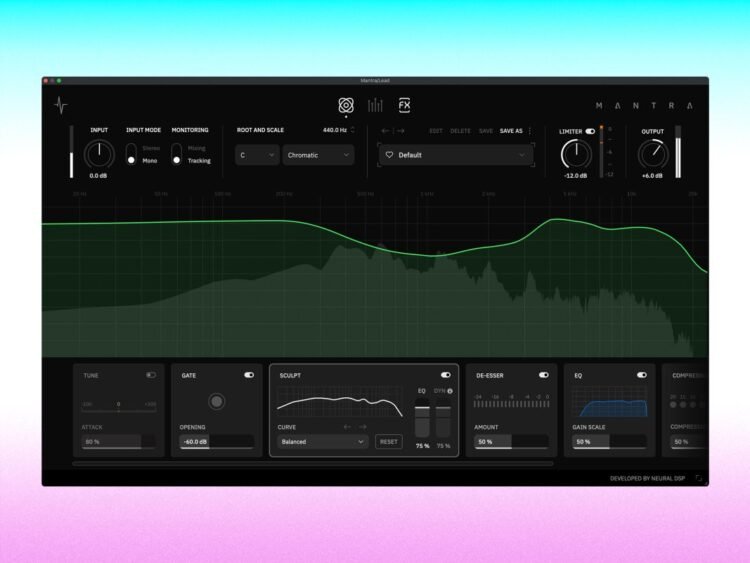750x563 pixels.
Task: Enable the Tune module switch
Action: point(151,375)
